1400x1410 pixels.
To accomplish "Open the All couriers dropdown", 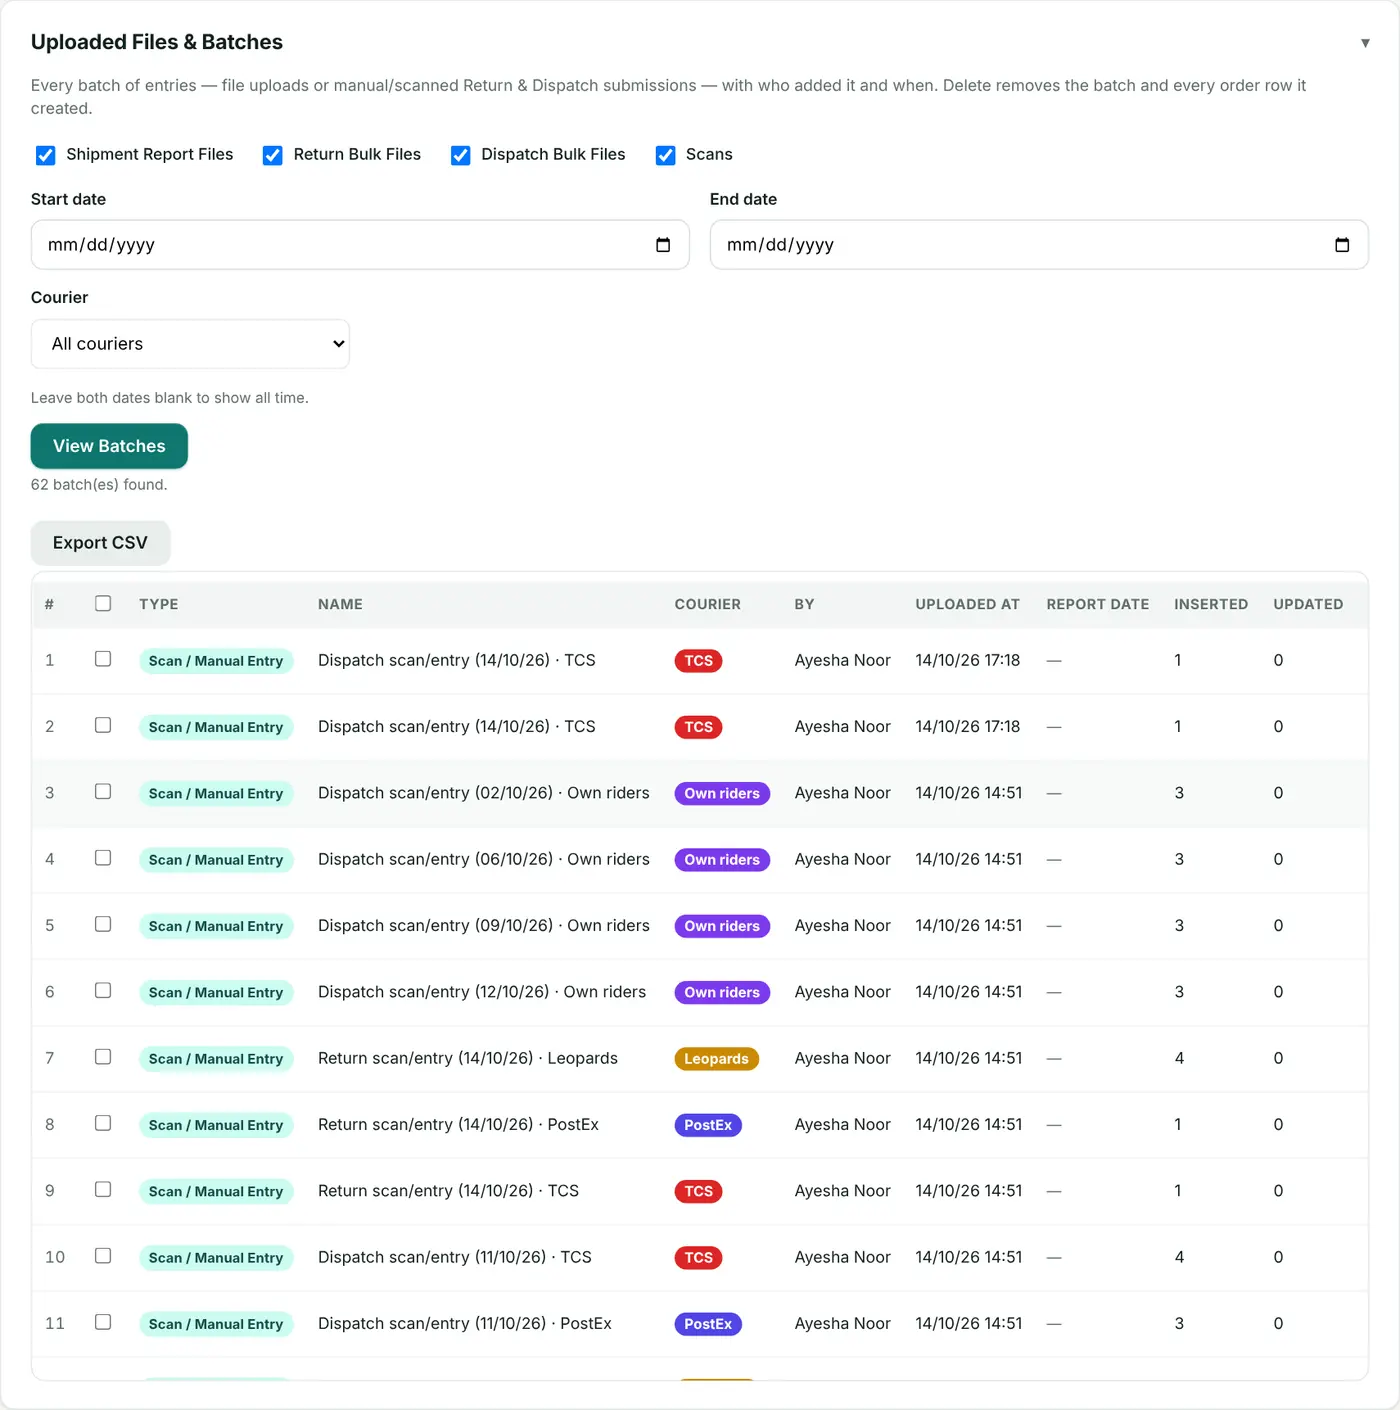I will [x=190, y=344].
